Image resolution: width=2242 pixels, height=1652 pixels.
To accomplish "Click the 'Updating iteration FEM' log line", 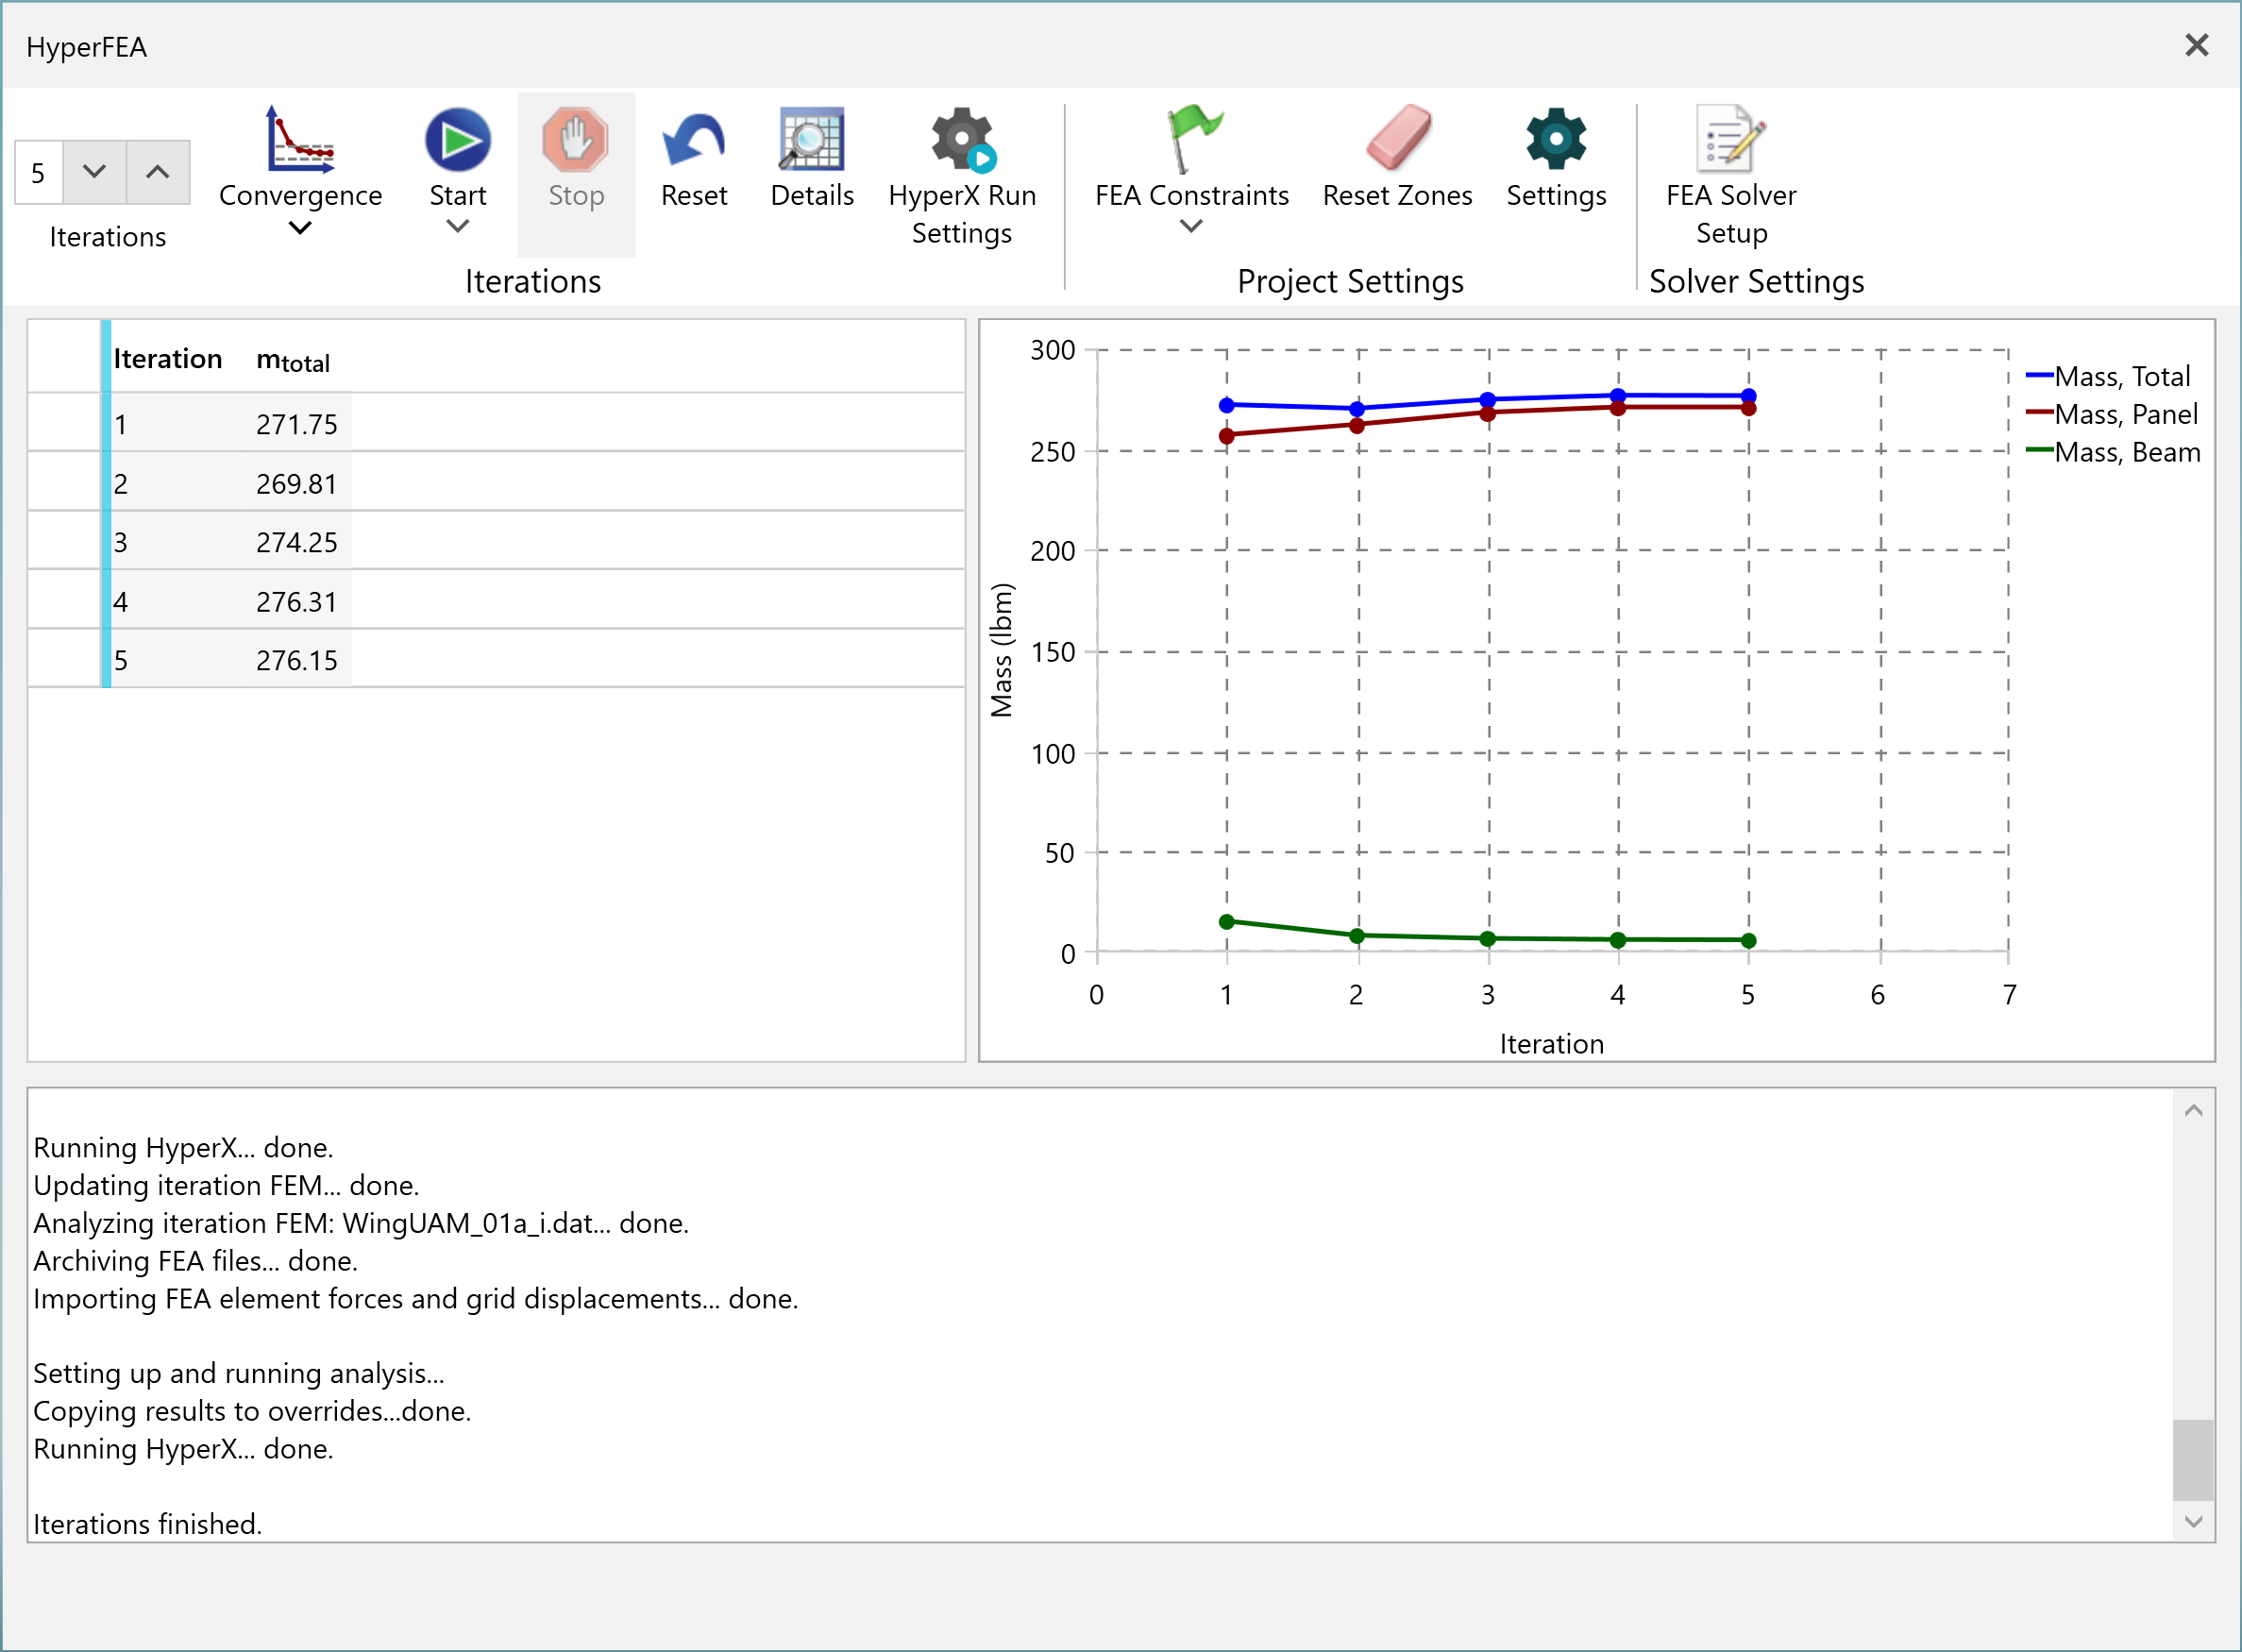I will tap(226, 1185).
